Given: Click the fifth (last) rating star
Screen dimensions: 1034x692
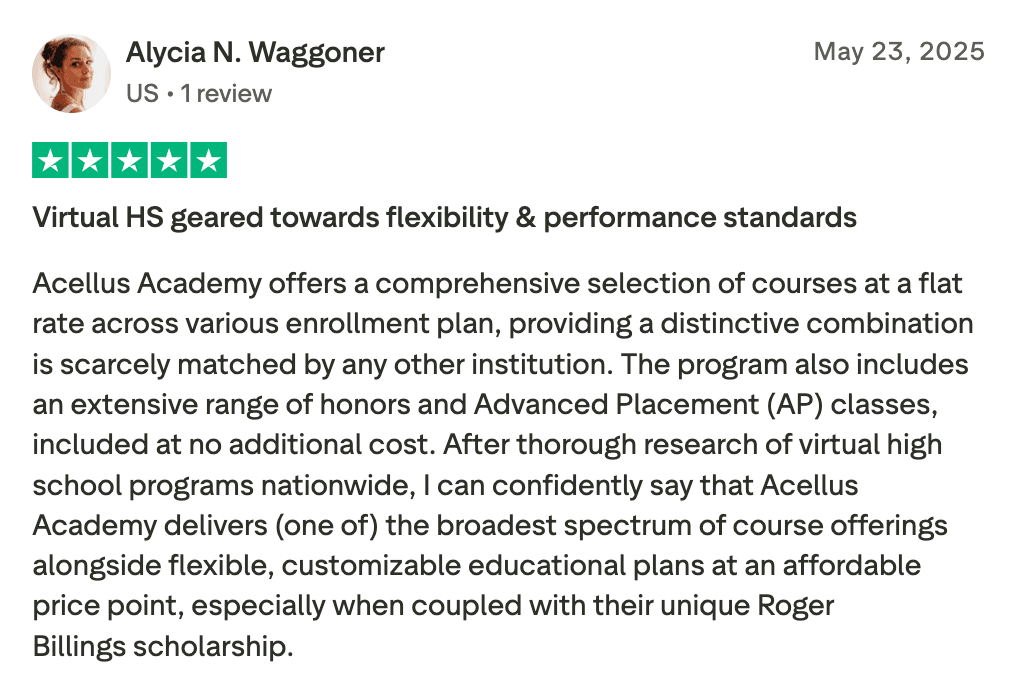Looking at the screenshot, I should click(x=208, y=161).
